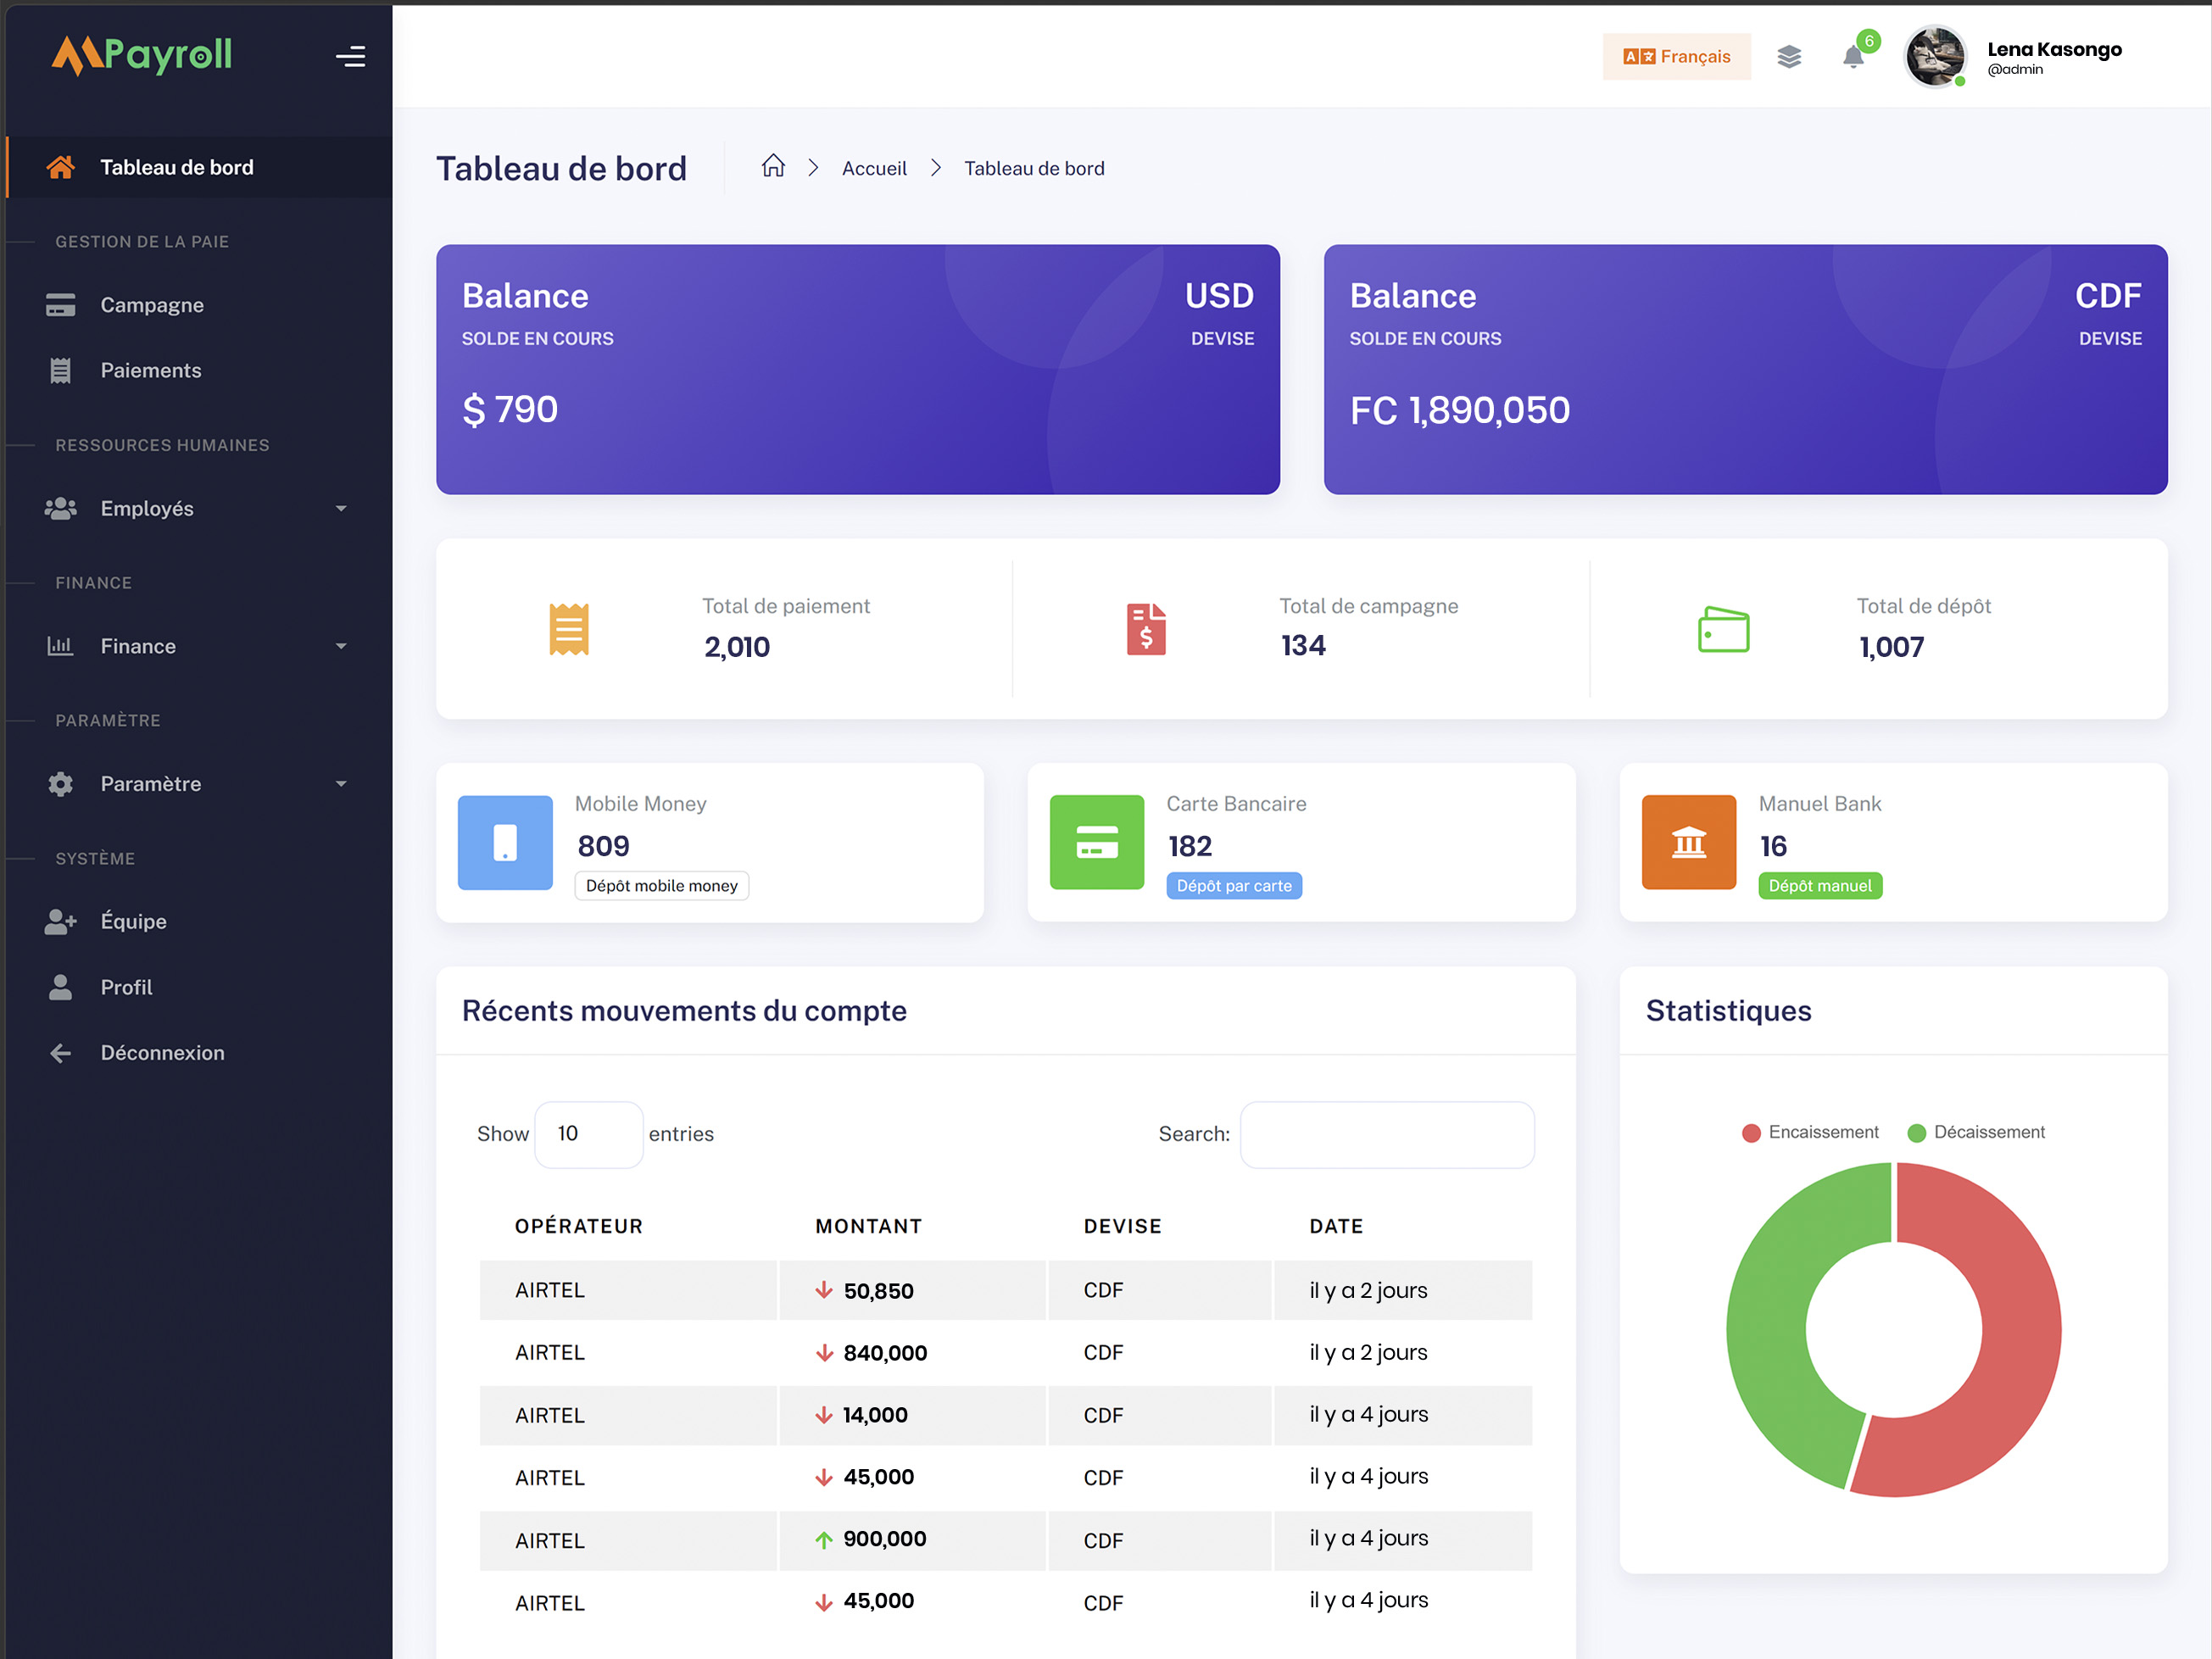Sort table by DATE column header
The image size is (2212, 1659).
[1336, 1226]
